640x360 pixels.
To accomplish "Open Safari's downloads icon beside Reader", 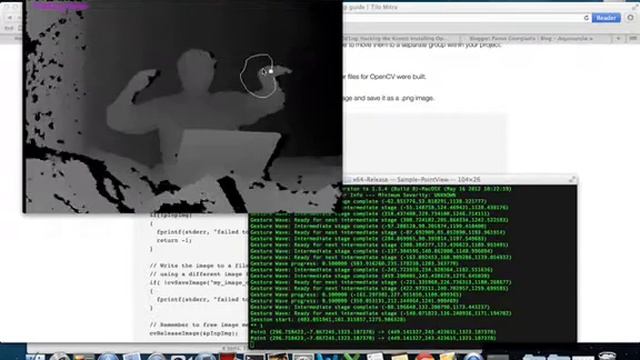I will 630,18.
